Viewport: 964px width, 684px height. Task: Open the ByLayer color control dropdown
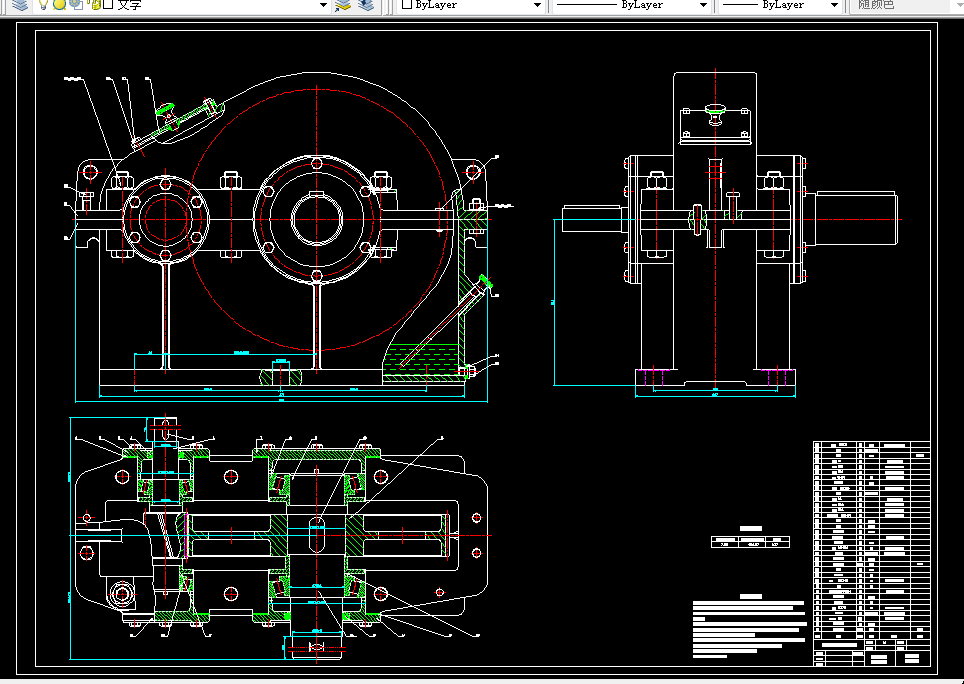click(536, 5)
